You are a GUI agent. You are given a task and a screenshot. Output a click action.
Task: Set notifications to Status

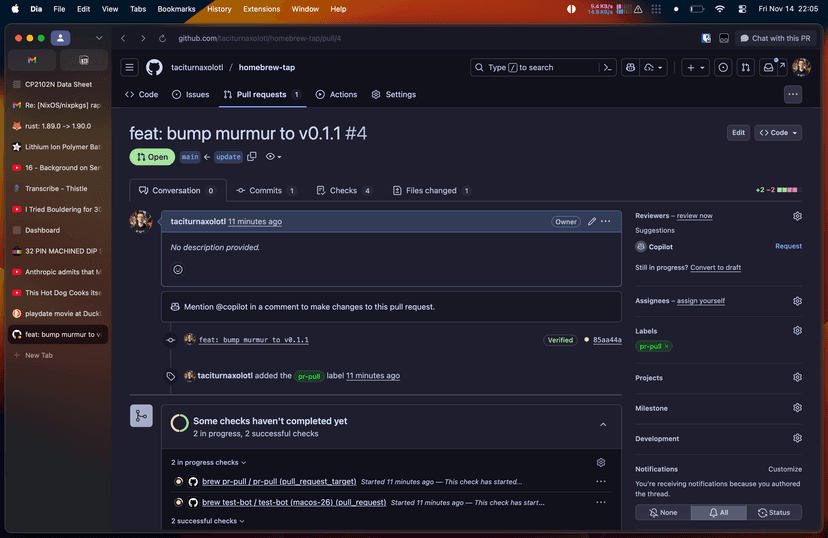coord(774,513)
